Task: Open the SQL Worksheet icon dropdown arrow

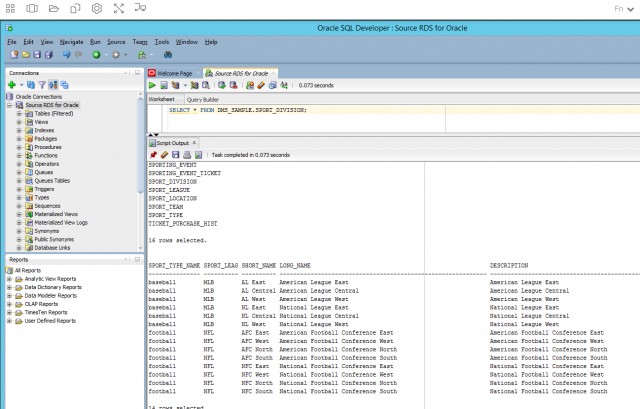Action: pyautogui.click(x=151, y=55)
